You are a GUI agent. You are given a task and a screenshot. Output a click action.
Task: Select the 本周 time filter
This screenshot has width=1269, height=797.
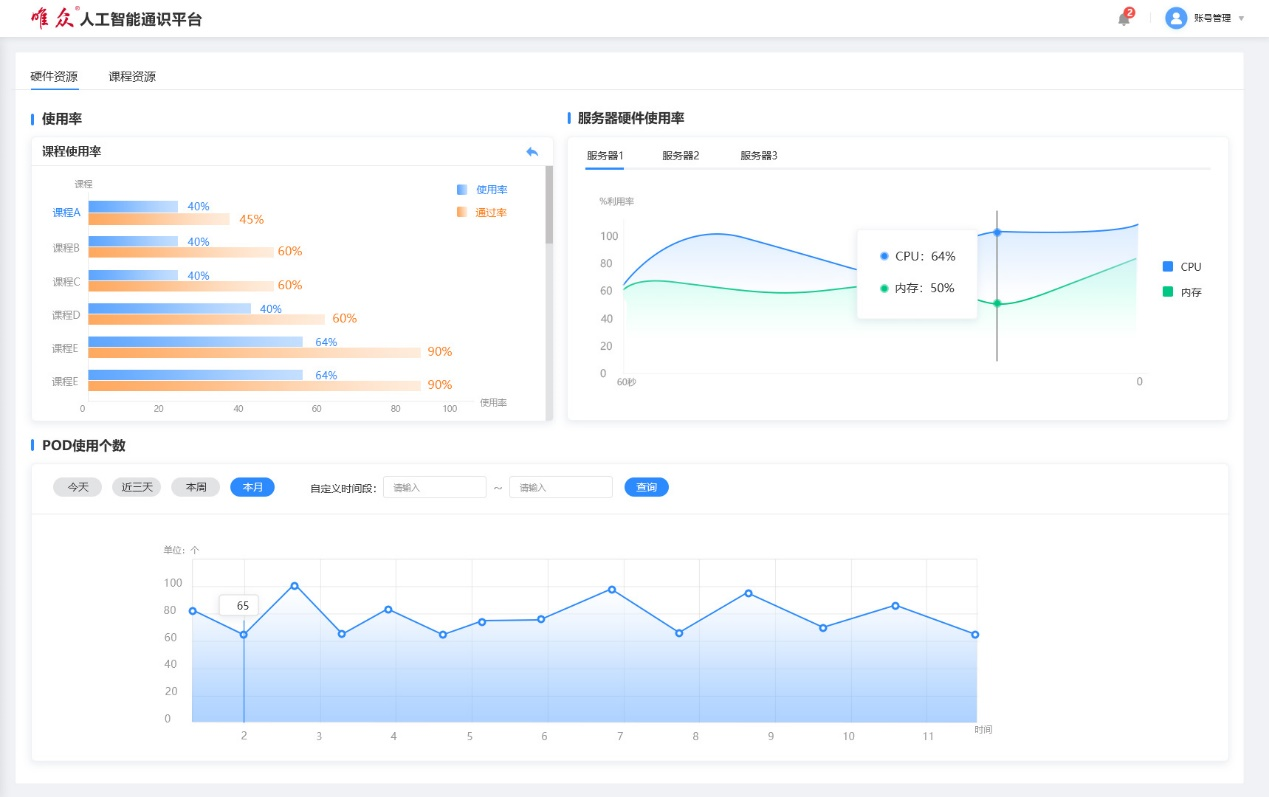tap(195, 487)
